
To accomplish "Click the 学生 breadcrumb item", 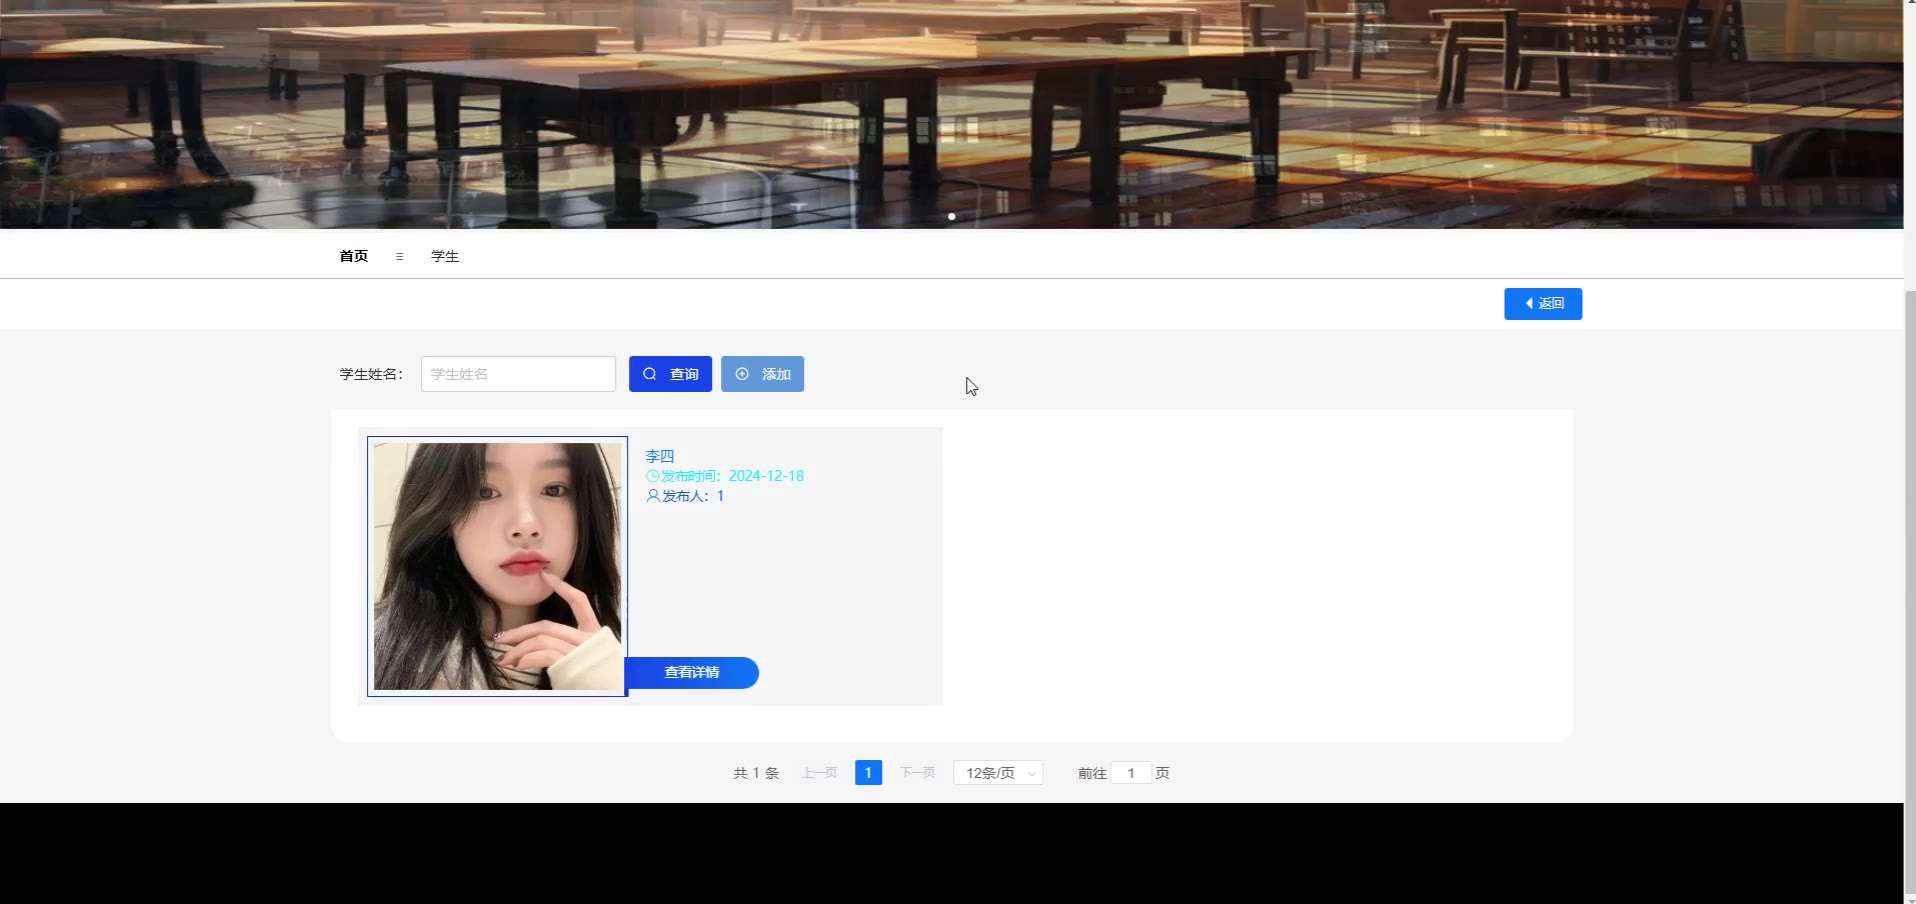I will coord(445,256).
